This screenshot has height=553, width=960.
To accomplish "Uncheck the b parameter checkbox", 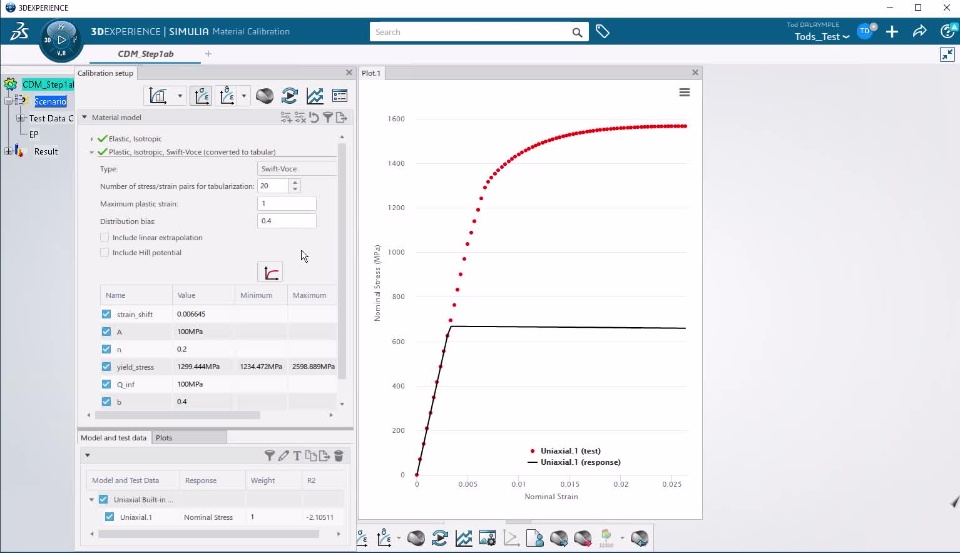I will (107, 401).
